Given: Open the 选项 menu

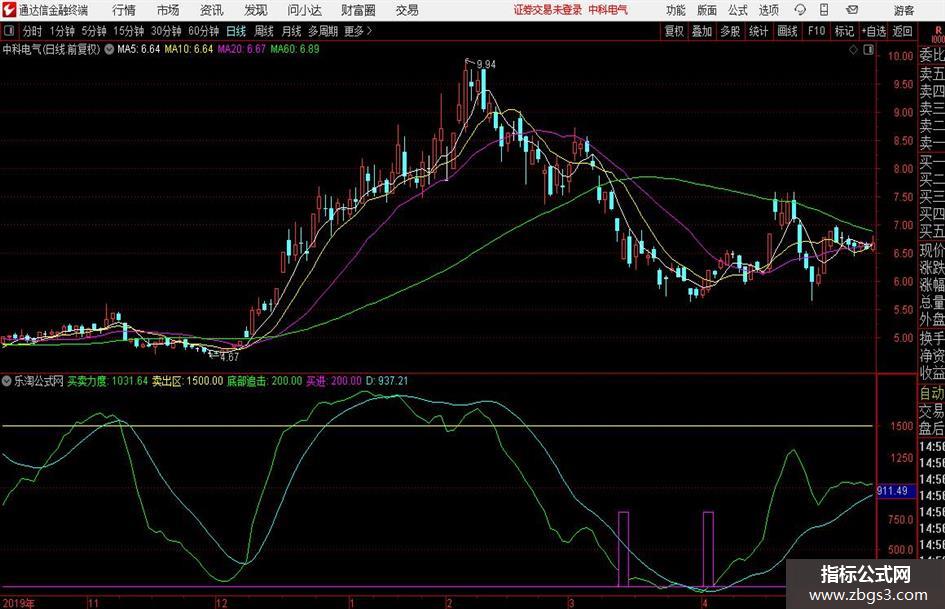Looking at the screenshot, I should (768, 10).
